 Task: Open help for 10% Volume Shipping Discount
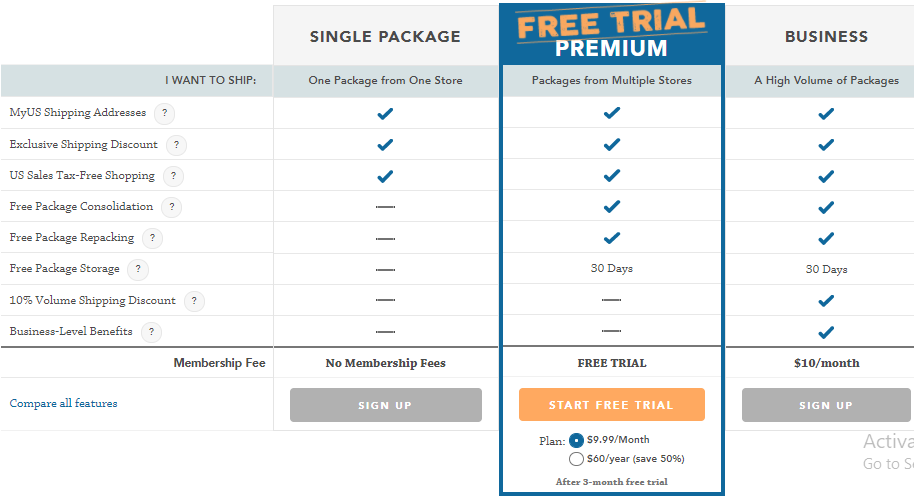coord(194,301)
